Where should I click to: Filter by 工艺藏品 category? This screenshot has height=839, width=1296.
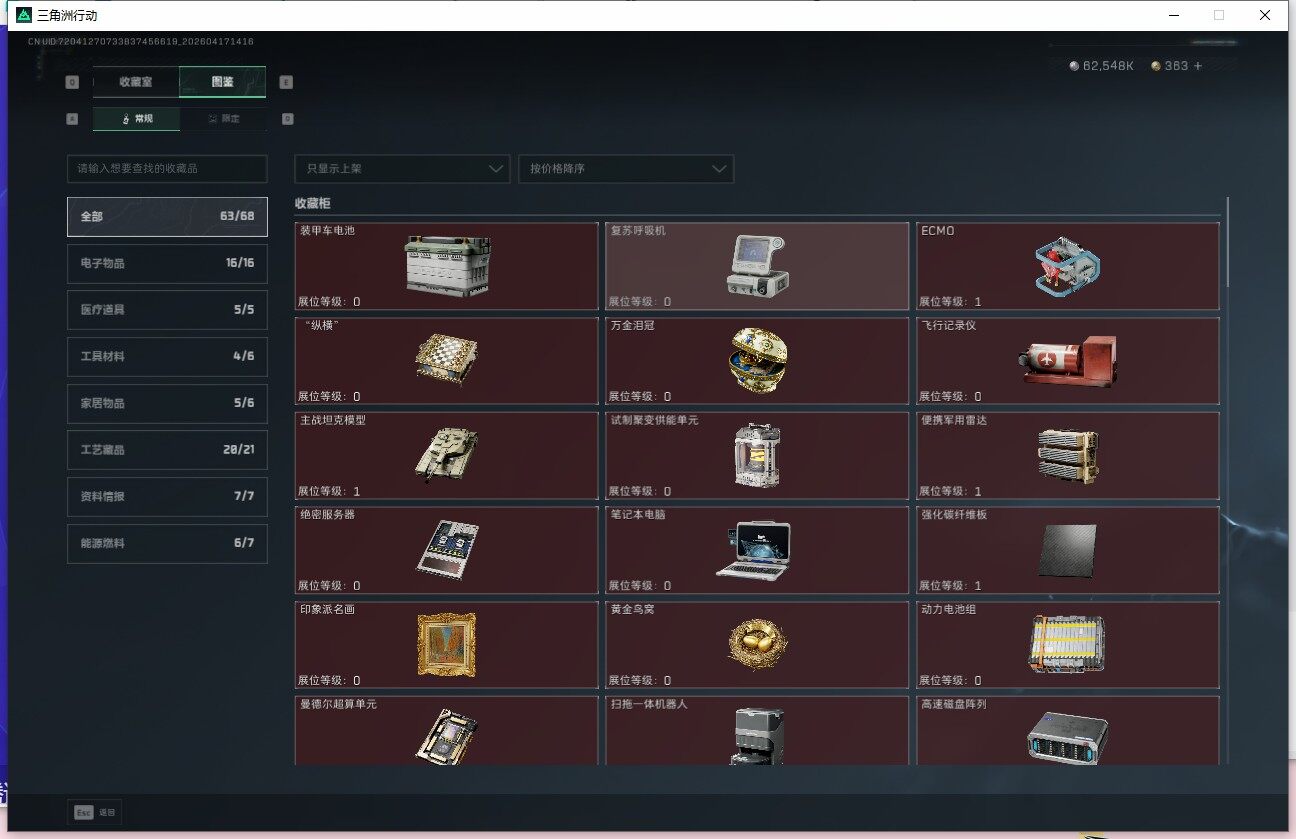click(167, 450)
